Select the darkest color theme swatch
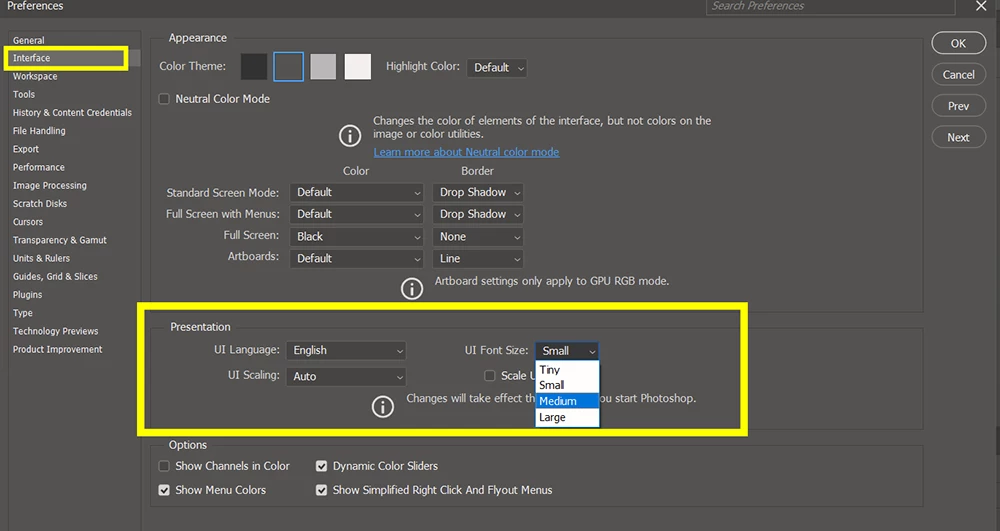1000x531 pixels. click(x=254, y=67)
